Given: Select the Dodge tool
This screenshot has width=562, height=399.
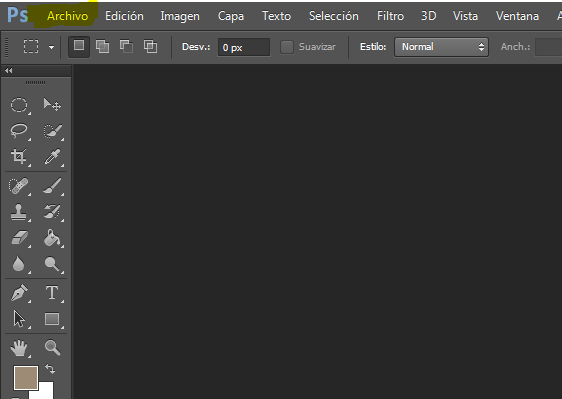Looking at the screenshot, I should [x=52, y=264].
